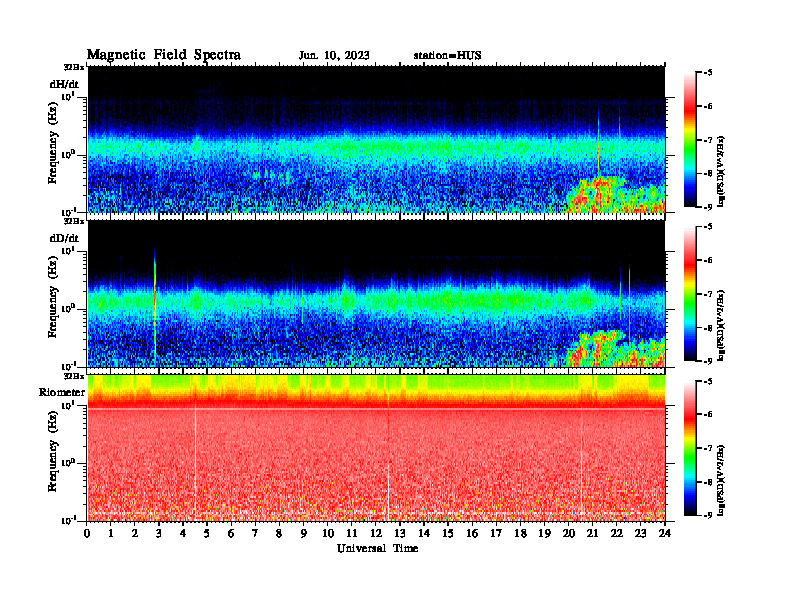Click the tall spike near hour 3 in dD/dt panel
This screenshot has height=612, width=792.
[x=155, y=307]
